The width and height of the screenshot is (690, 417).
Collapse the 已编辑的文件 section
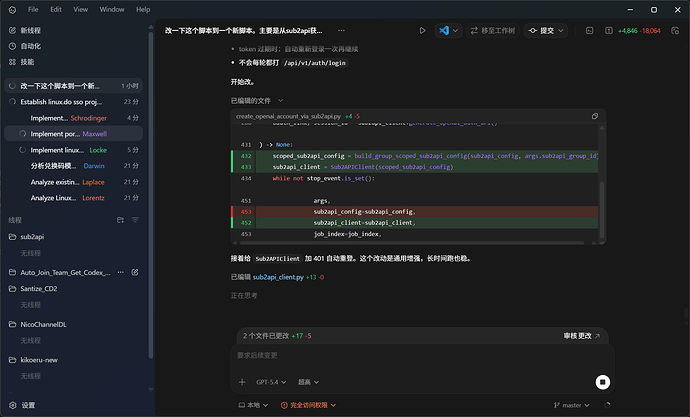pos(257,101)
